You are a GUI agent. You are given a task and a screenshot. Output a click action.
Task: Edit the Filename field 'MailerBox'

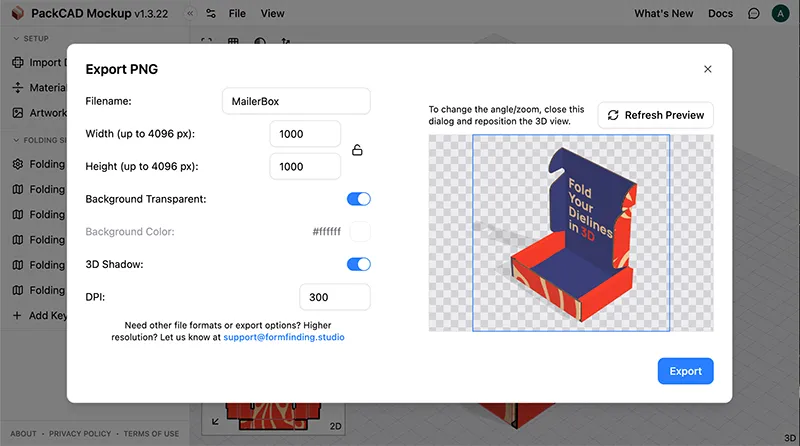pos(296,101)
